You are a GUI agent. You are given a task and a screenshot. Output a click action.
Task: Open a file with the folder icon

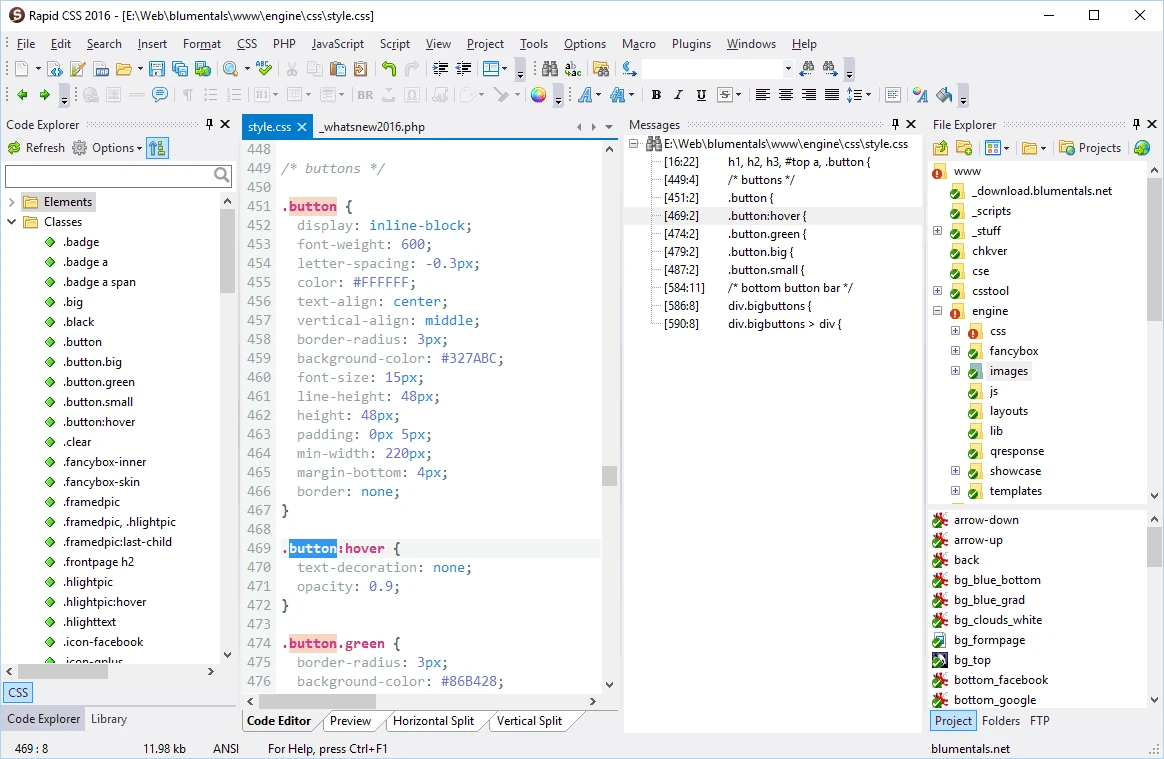pos(124,69)
